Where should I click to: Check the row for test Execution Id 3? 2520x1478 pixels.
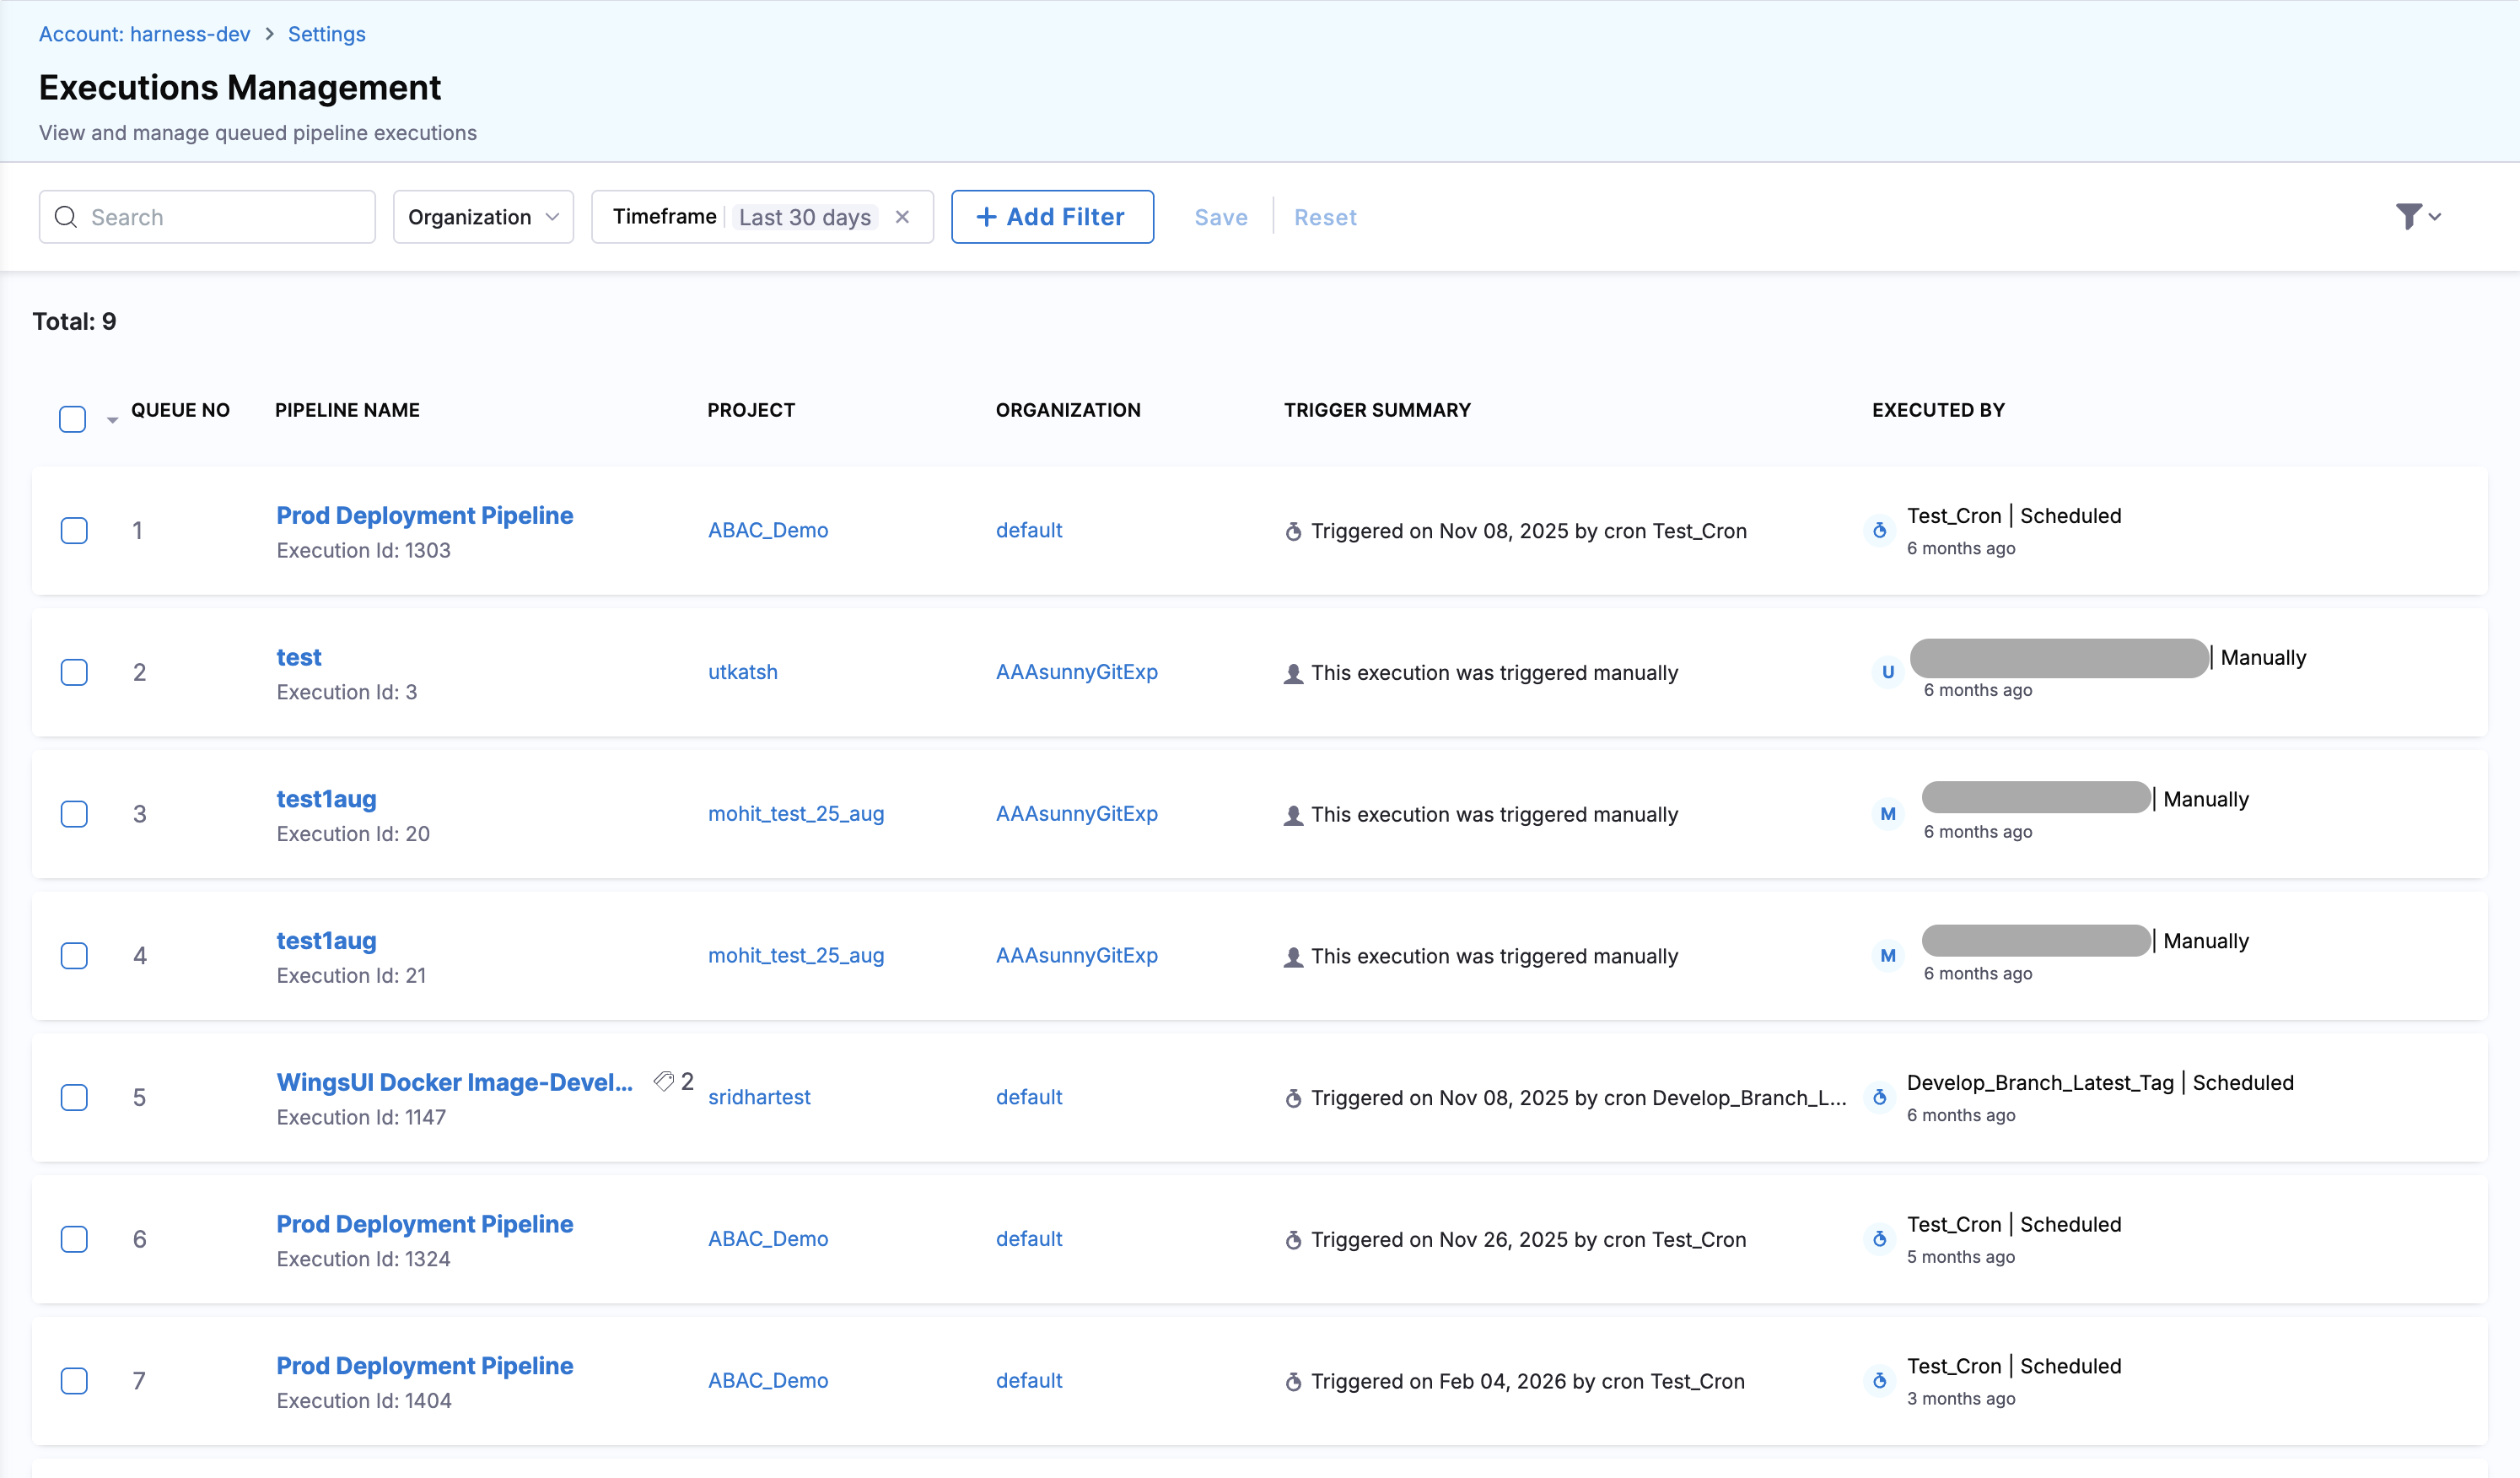click(x=74, y=672)
